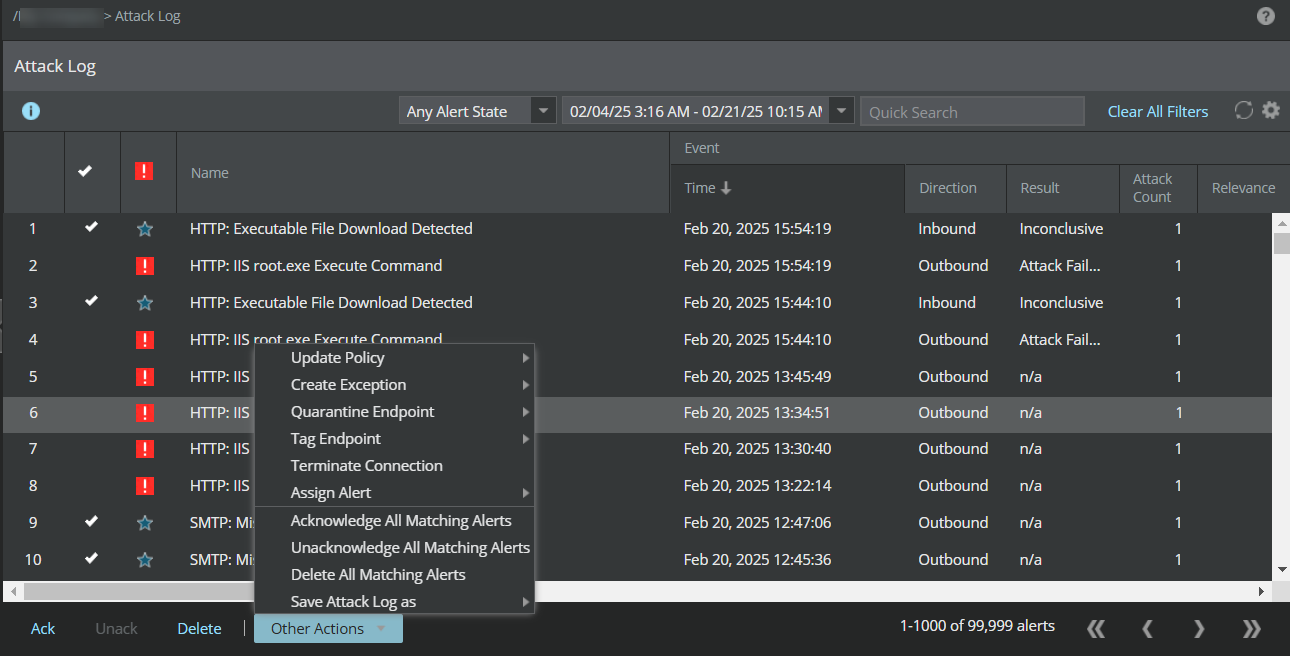Click the star icon in row 1

tap(144, 229)
